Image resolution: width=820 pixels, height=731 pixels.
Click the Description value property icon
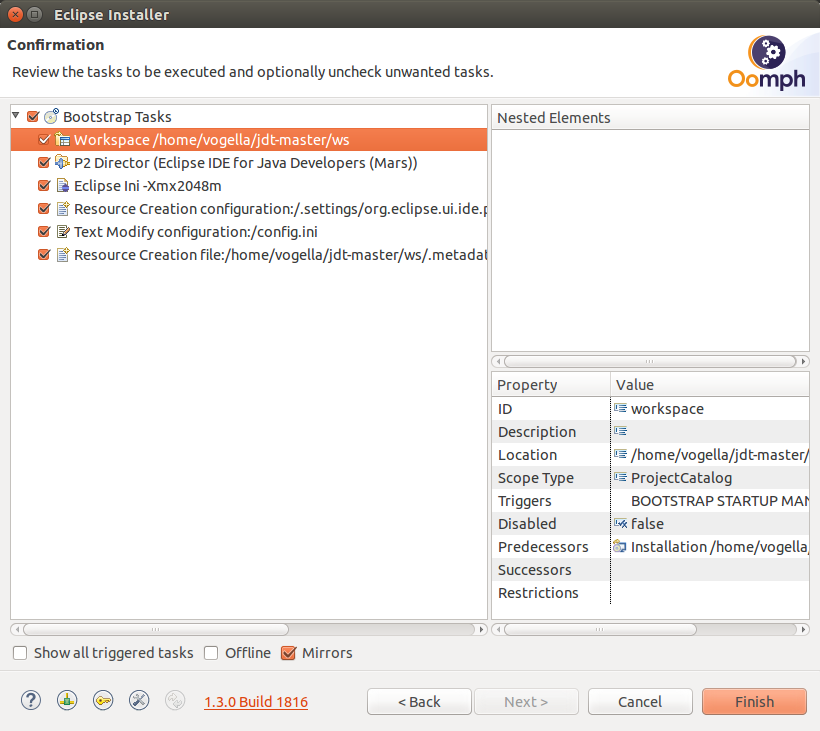[620, 431]
